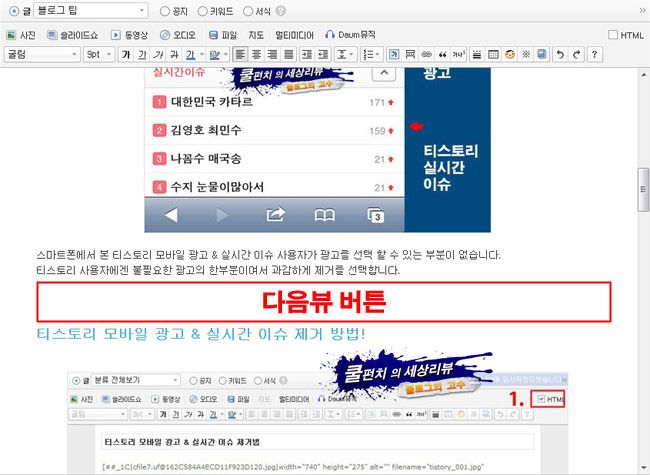650x475 pixels.
Task: Insert a table
Action: [493, 54]
